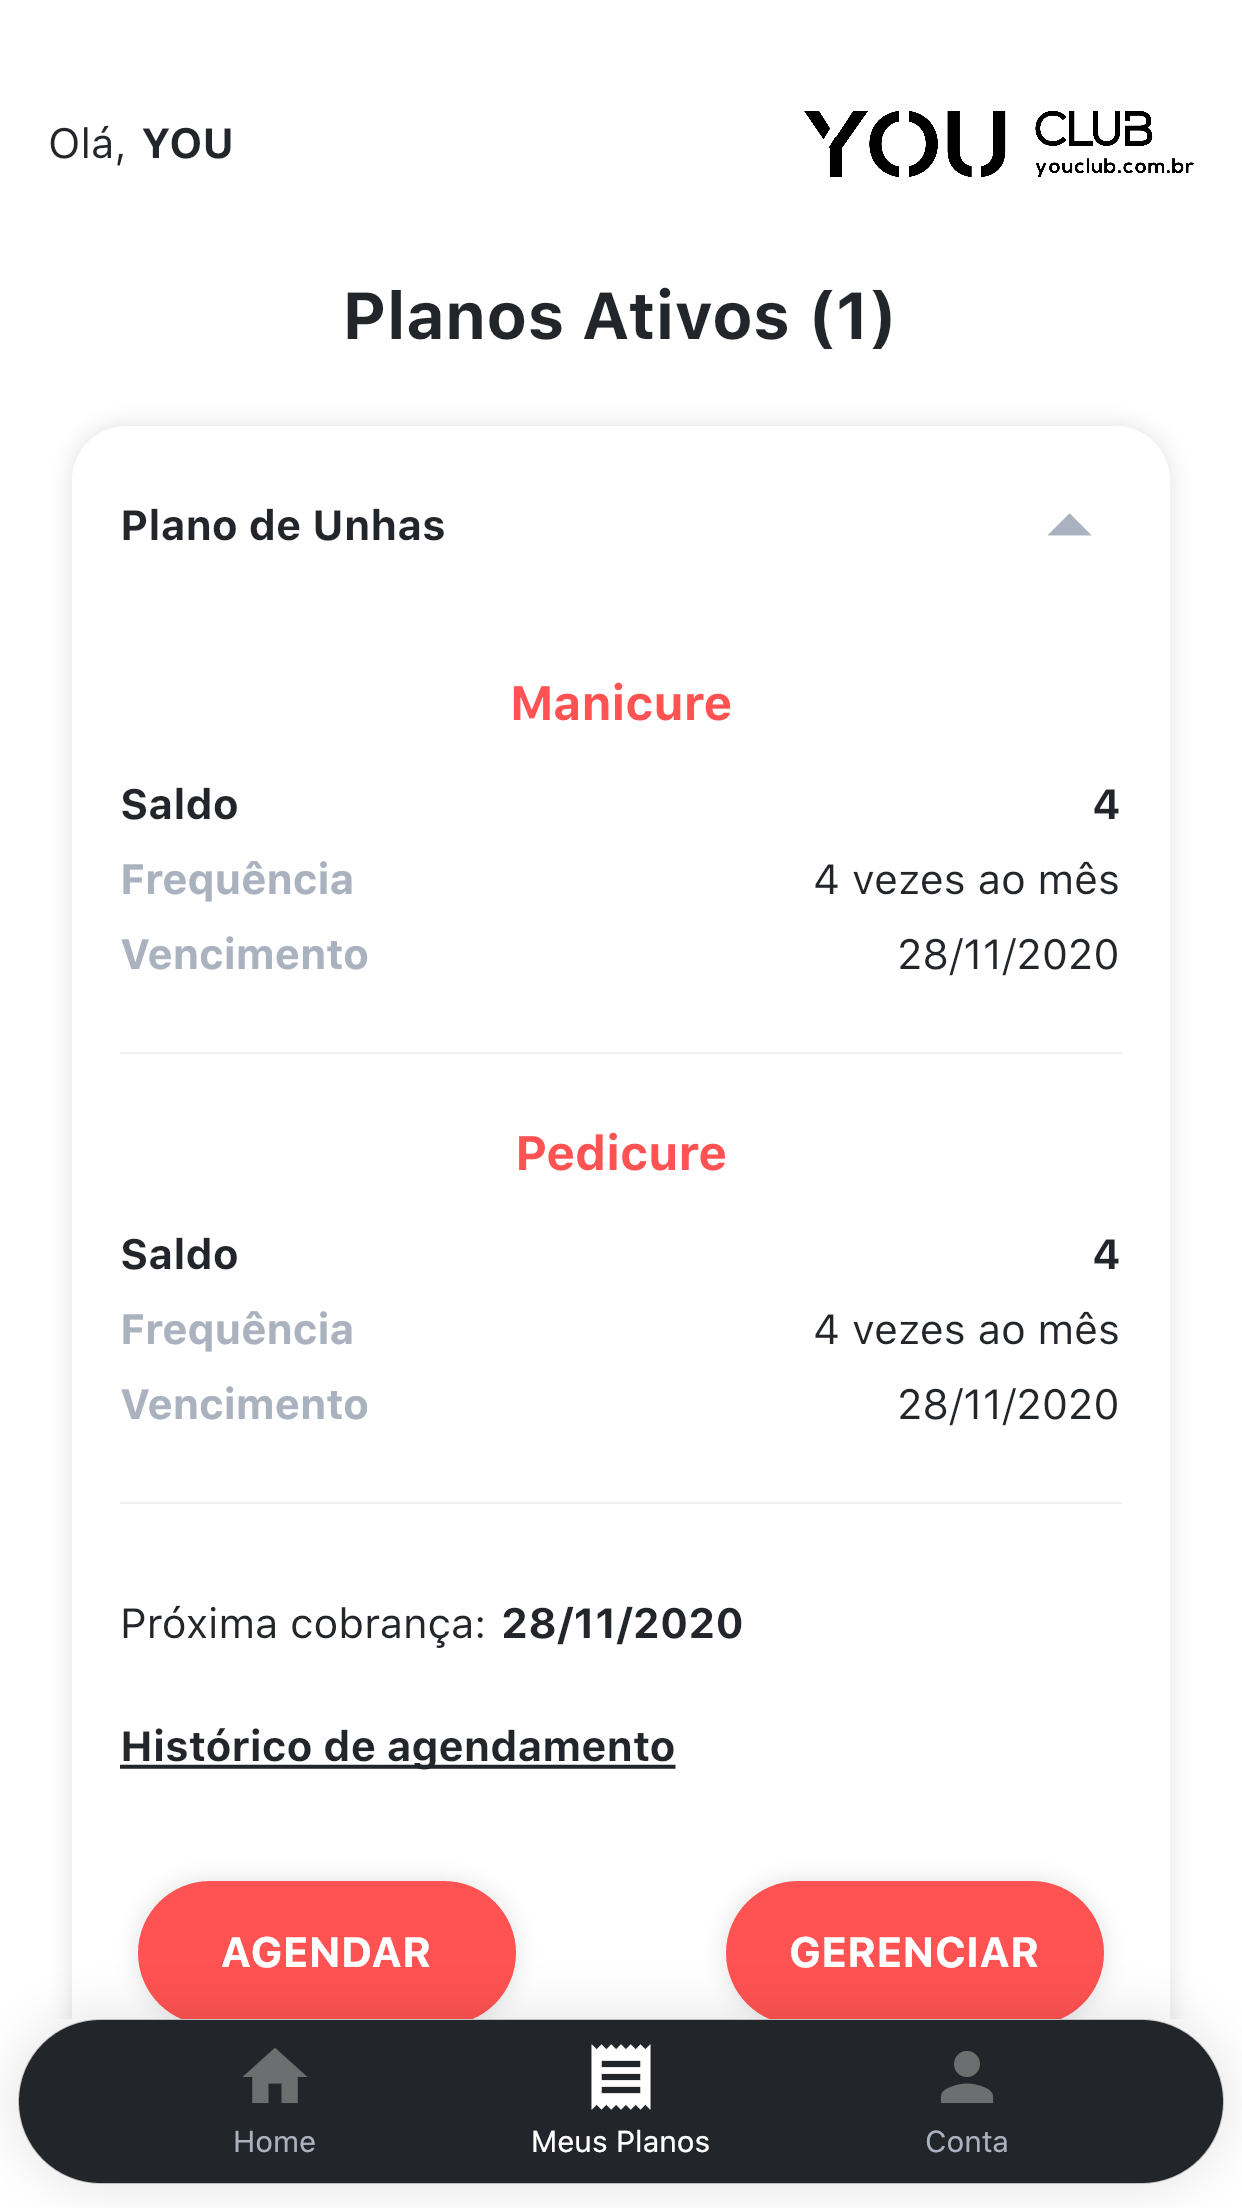Tap the Pedicure Vencimento date
1242x2208 pixels.
pos(1008,1405)
